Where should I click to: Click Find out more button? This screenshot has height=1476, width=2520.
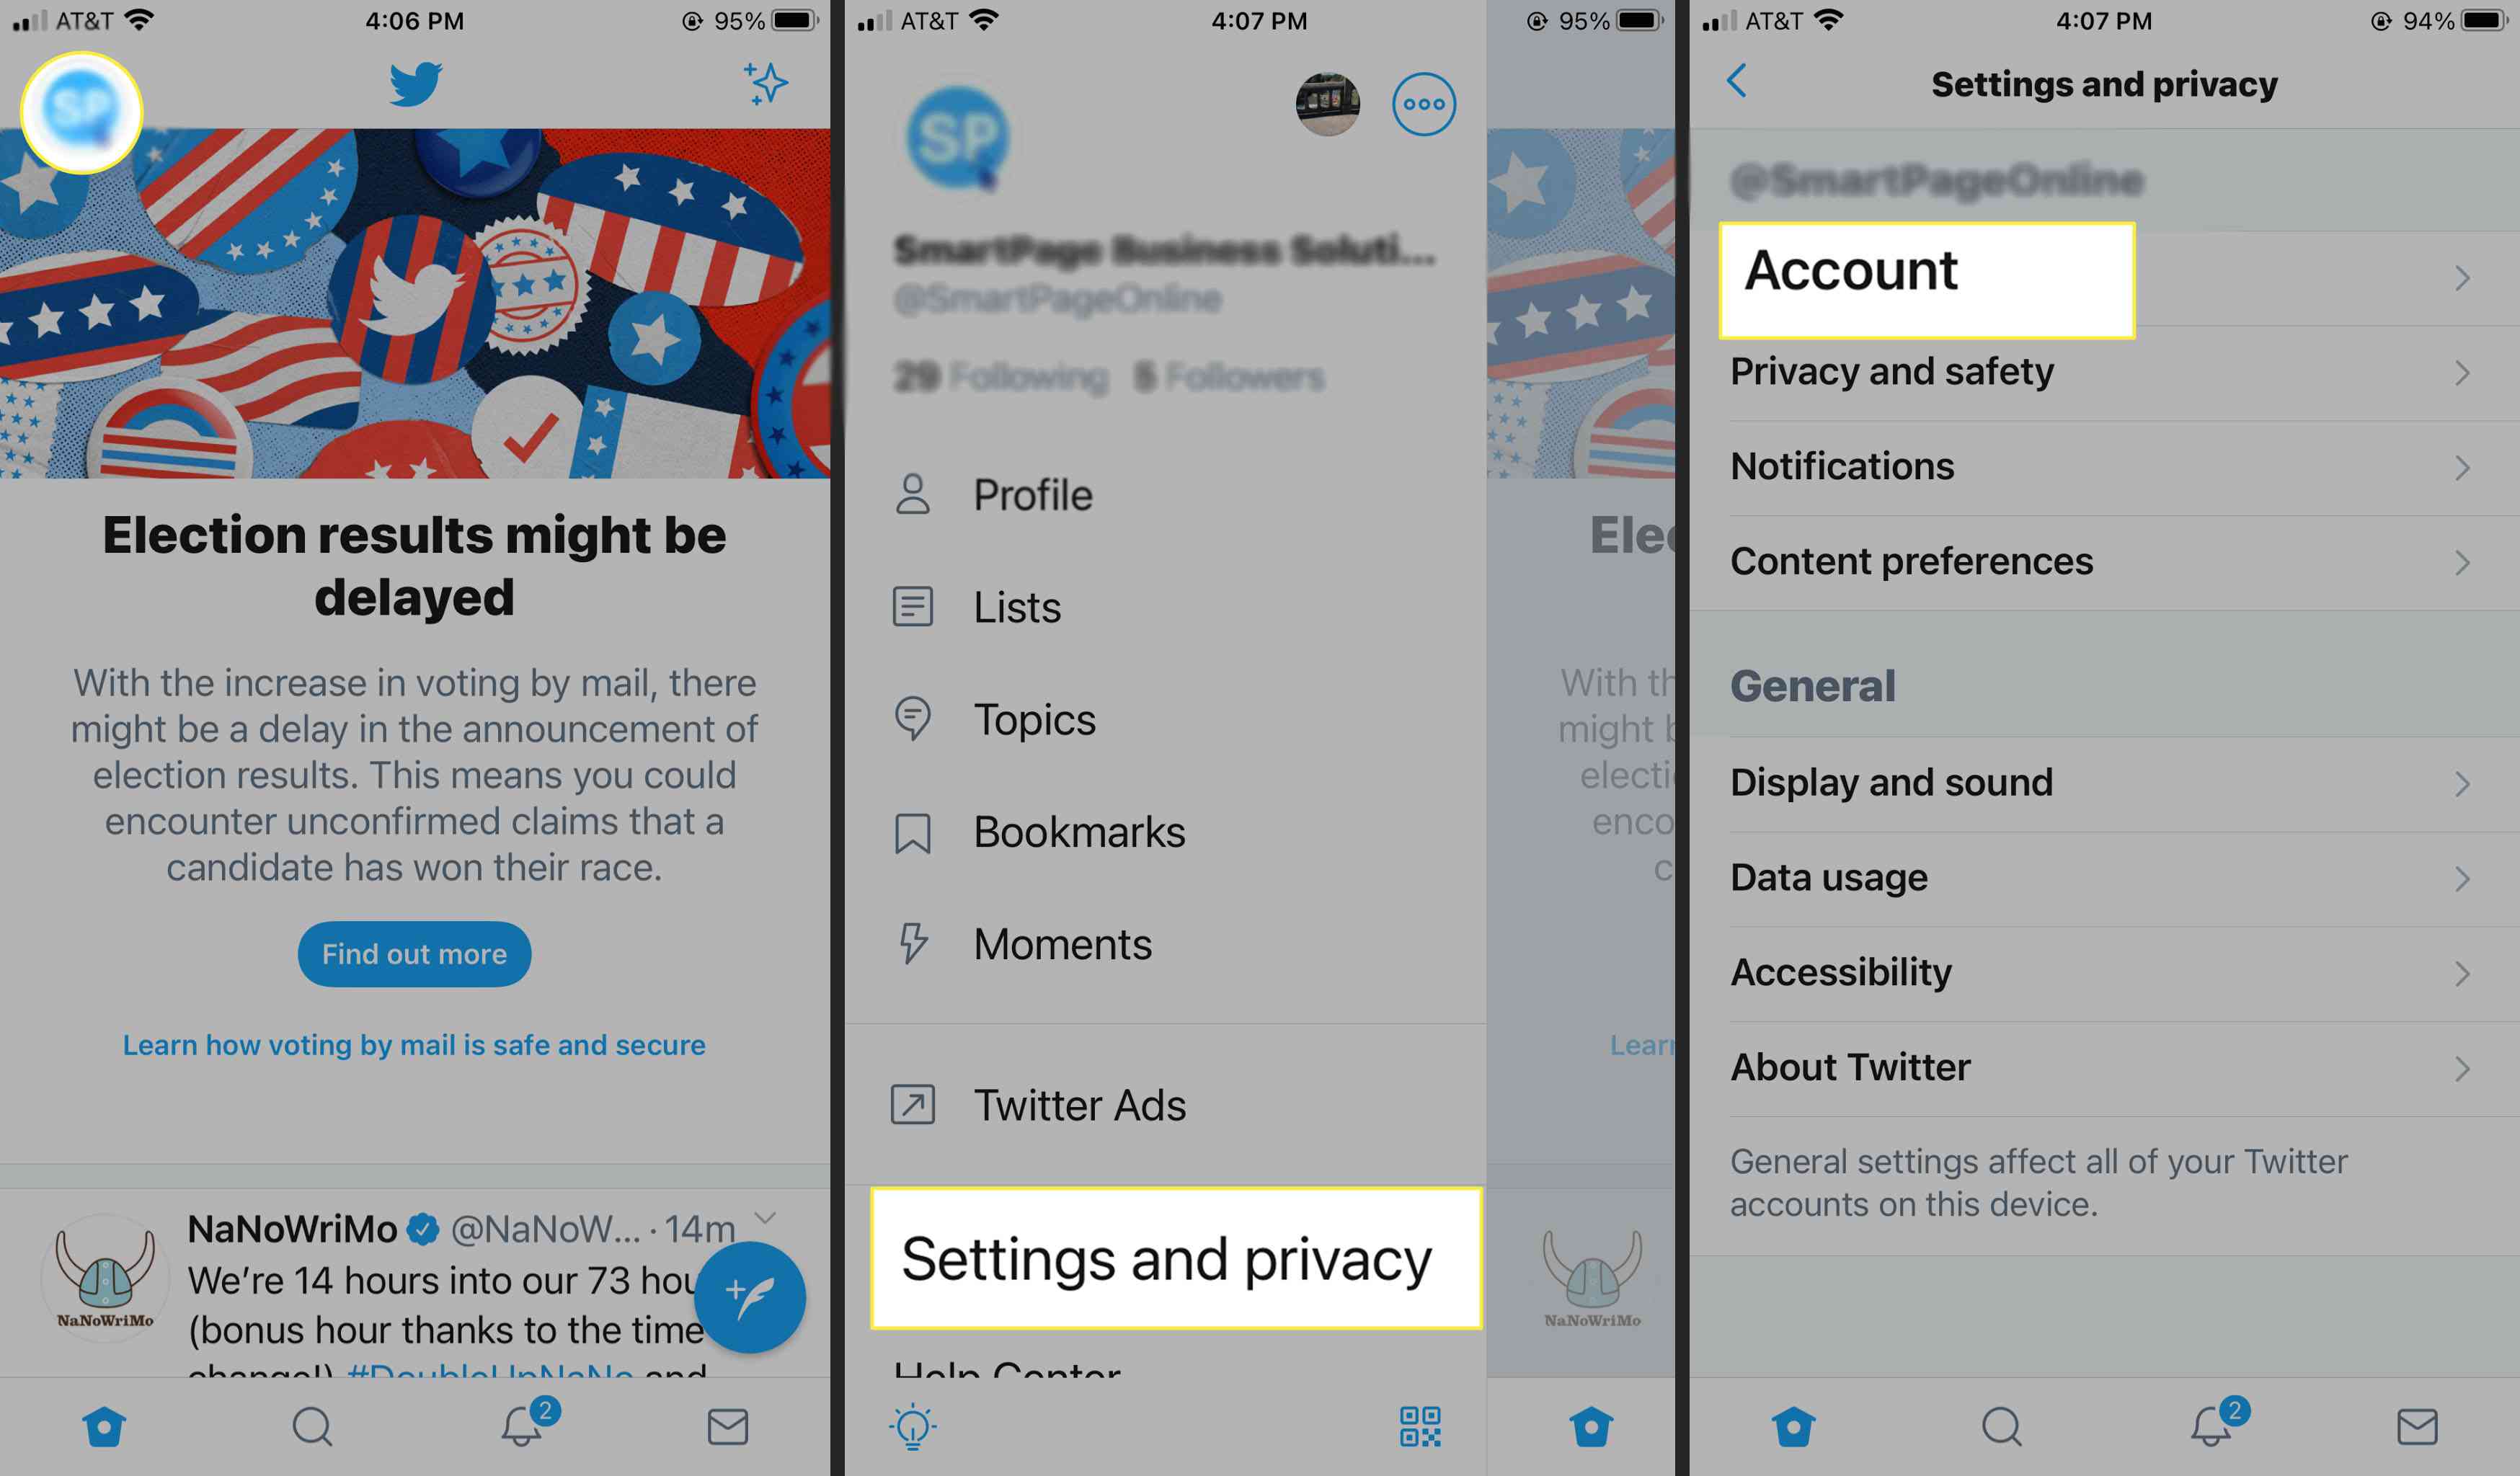[x=413, y=954]
